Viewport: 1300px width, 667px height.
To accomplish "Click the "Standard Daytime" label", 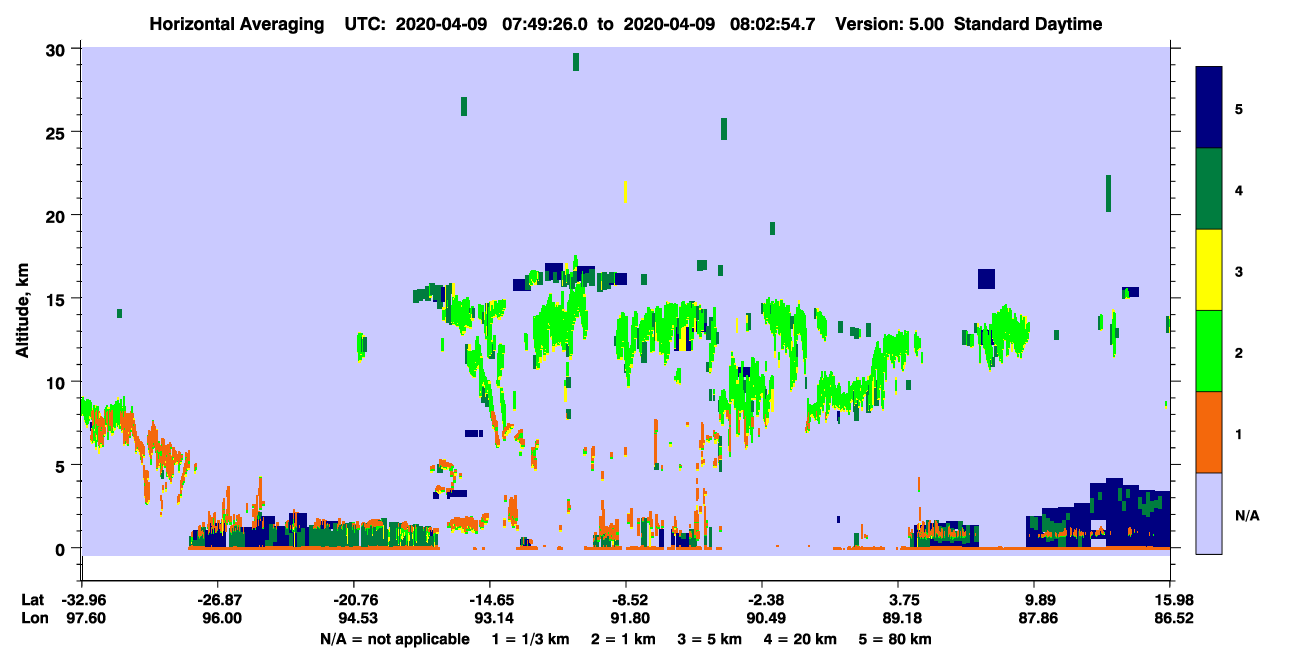I will click(1028, 24).
